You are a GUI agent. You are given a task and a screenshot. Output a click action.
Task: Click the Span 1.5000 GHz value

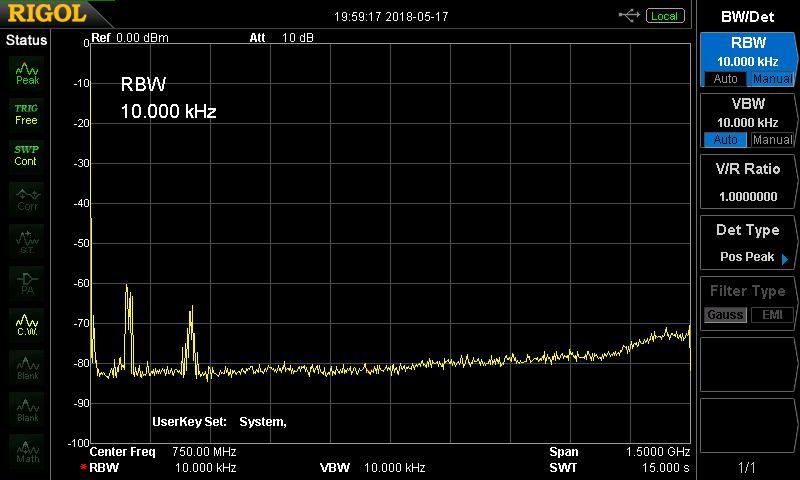[658, 452]
